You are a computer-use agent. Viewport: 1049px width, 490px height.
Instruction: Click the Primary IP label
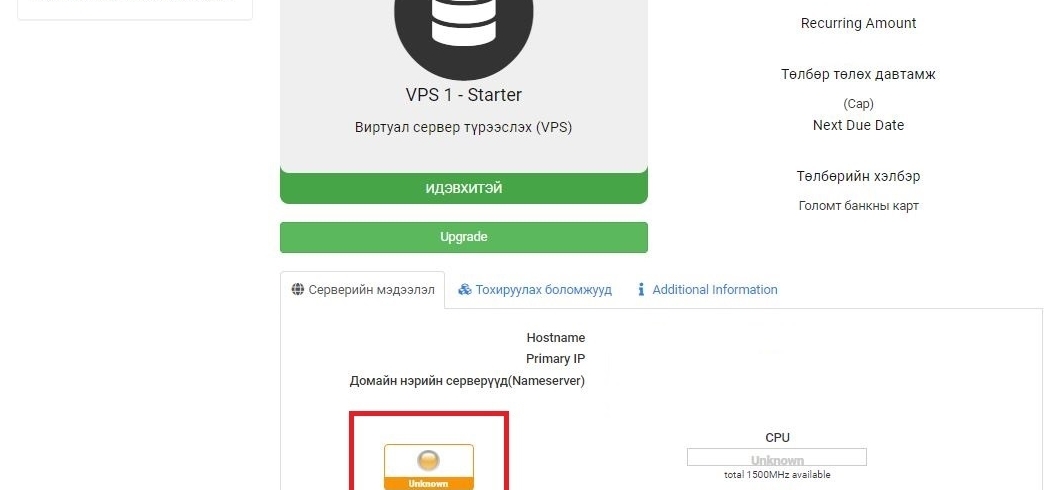(x=555, y=359)
